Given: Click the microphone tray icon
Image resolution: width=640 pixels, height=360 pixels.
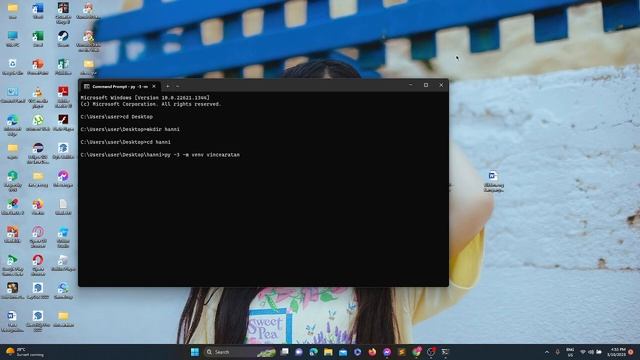Looking at the screenshot, I should (558, 352).
